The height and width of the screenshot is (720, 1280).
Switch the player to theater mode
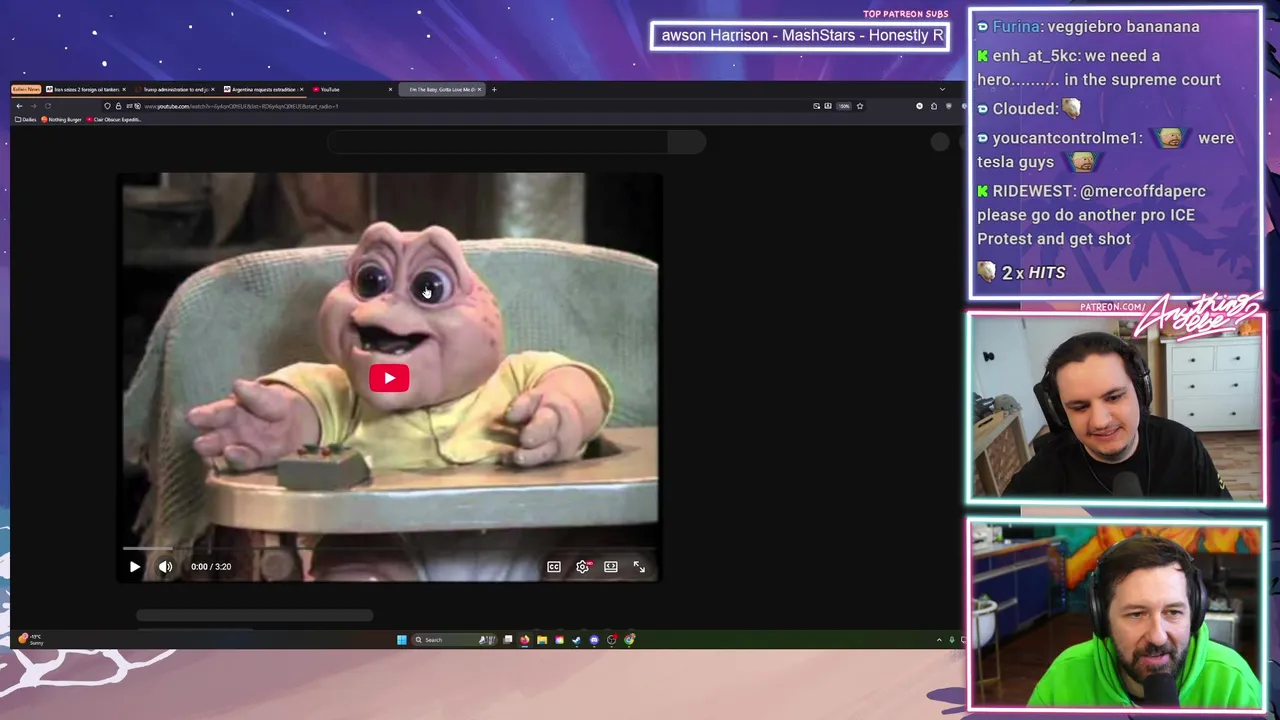(611, 567)
